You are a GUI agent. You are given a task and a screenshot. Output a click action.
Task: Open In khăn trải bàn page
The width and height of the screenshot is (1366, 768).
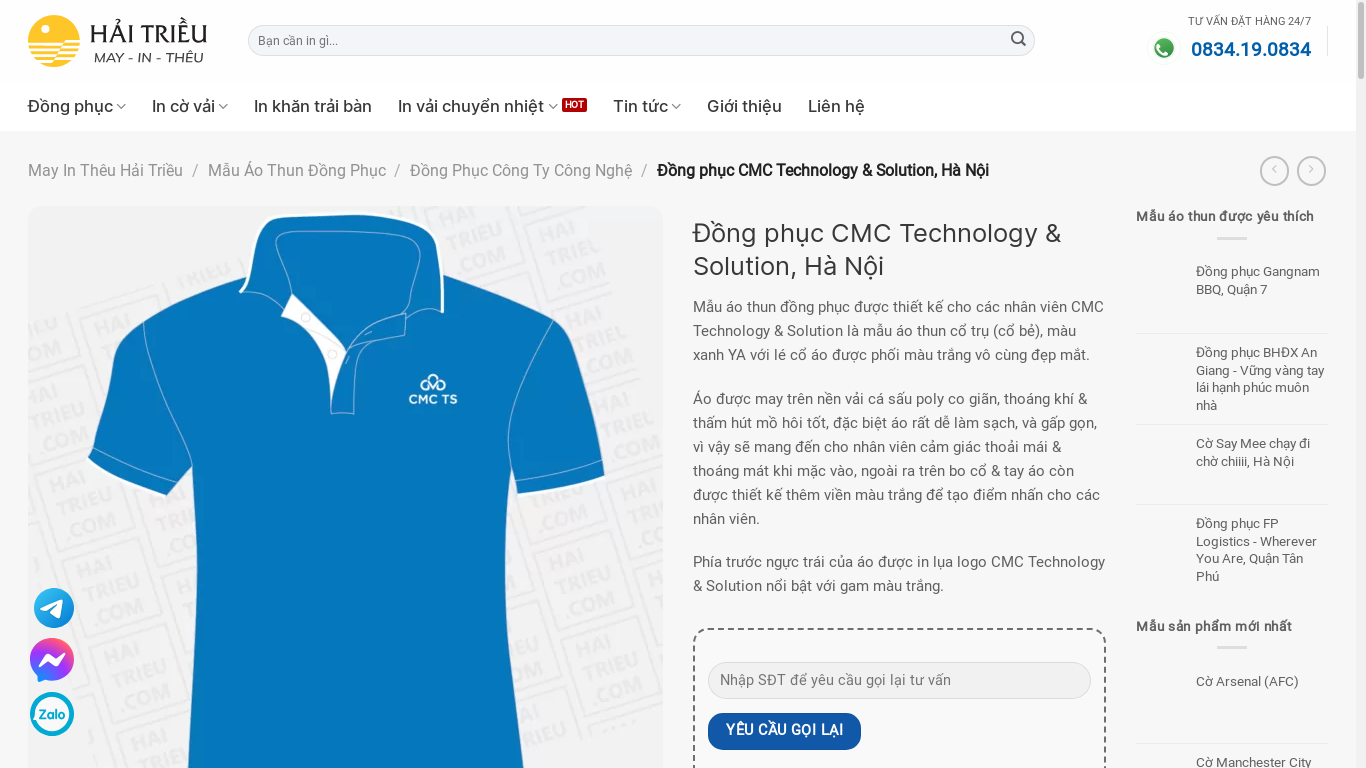[x=313, y=106]
